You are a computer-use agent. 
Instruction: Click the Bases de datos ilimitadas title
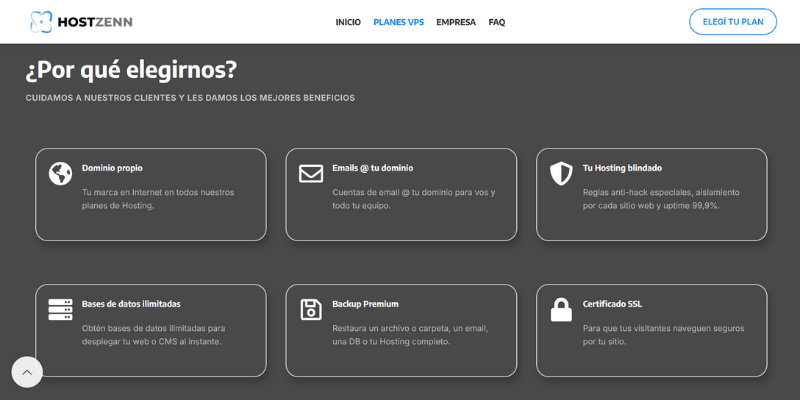click(131, 304)
